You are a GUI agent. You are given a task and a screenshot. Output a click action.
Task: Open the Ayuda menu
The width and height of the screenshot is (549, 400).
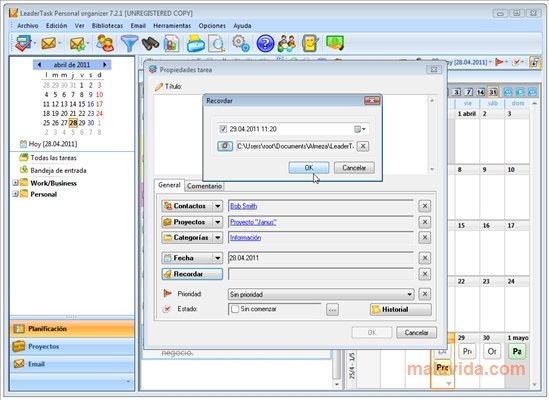click(x=242, y=26)
